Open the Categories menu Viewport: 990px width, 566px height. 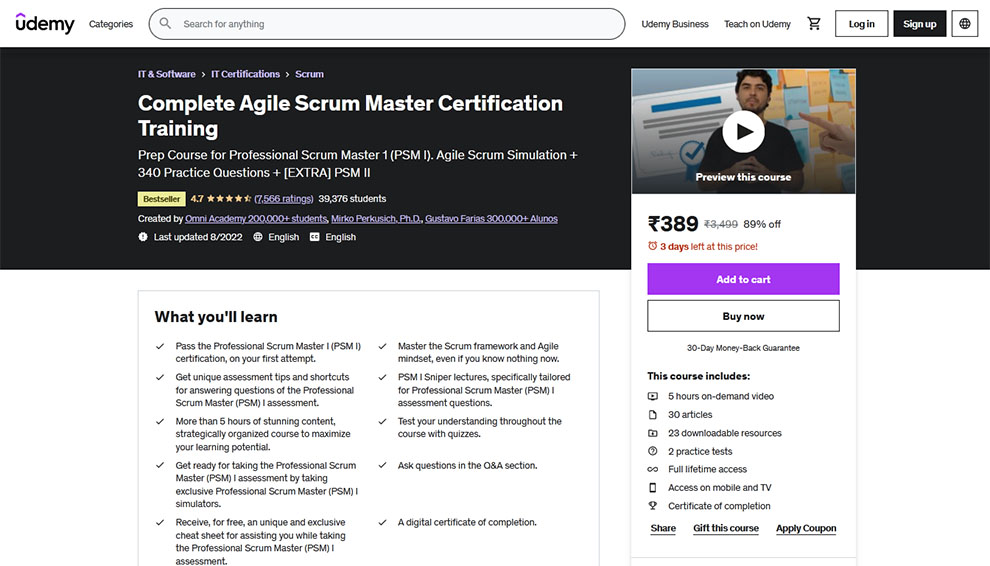(x=111, y=24)
